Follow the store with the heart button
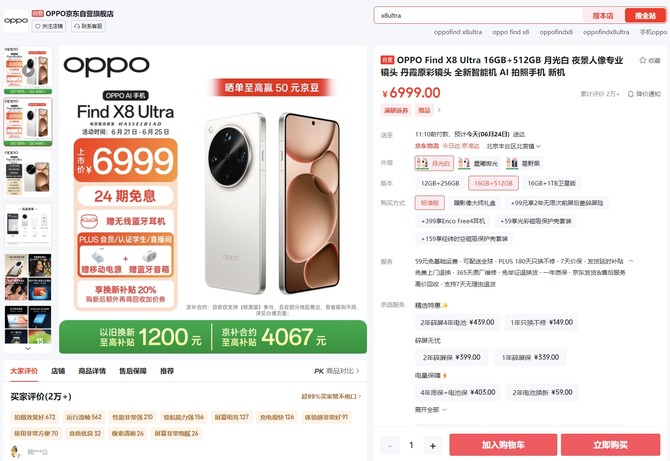 (49, 26)
